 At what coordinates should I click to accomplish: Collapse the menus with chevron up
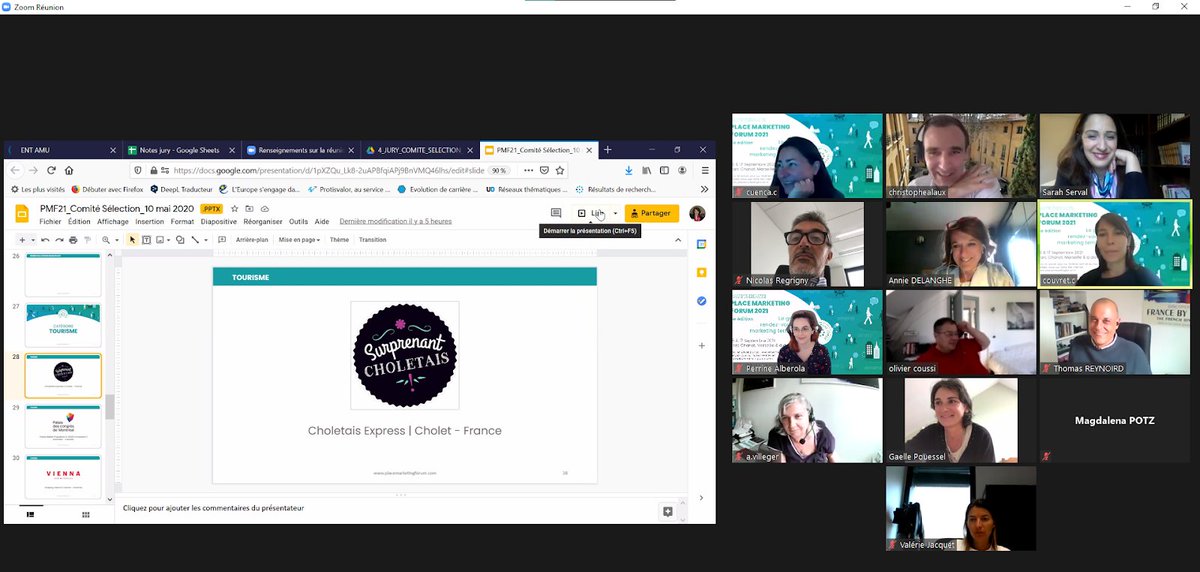(677, 240)
